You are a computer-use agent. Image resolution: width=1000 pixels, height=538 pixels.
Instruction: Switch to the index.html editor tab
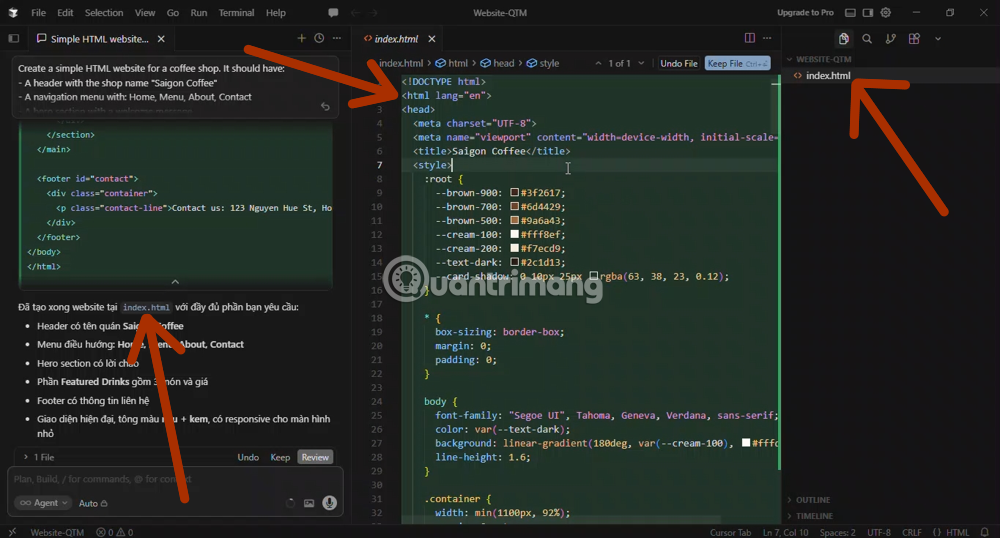[x=395, y=39]
